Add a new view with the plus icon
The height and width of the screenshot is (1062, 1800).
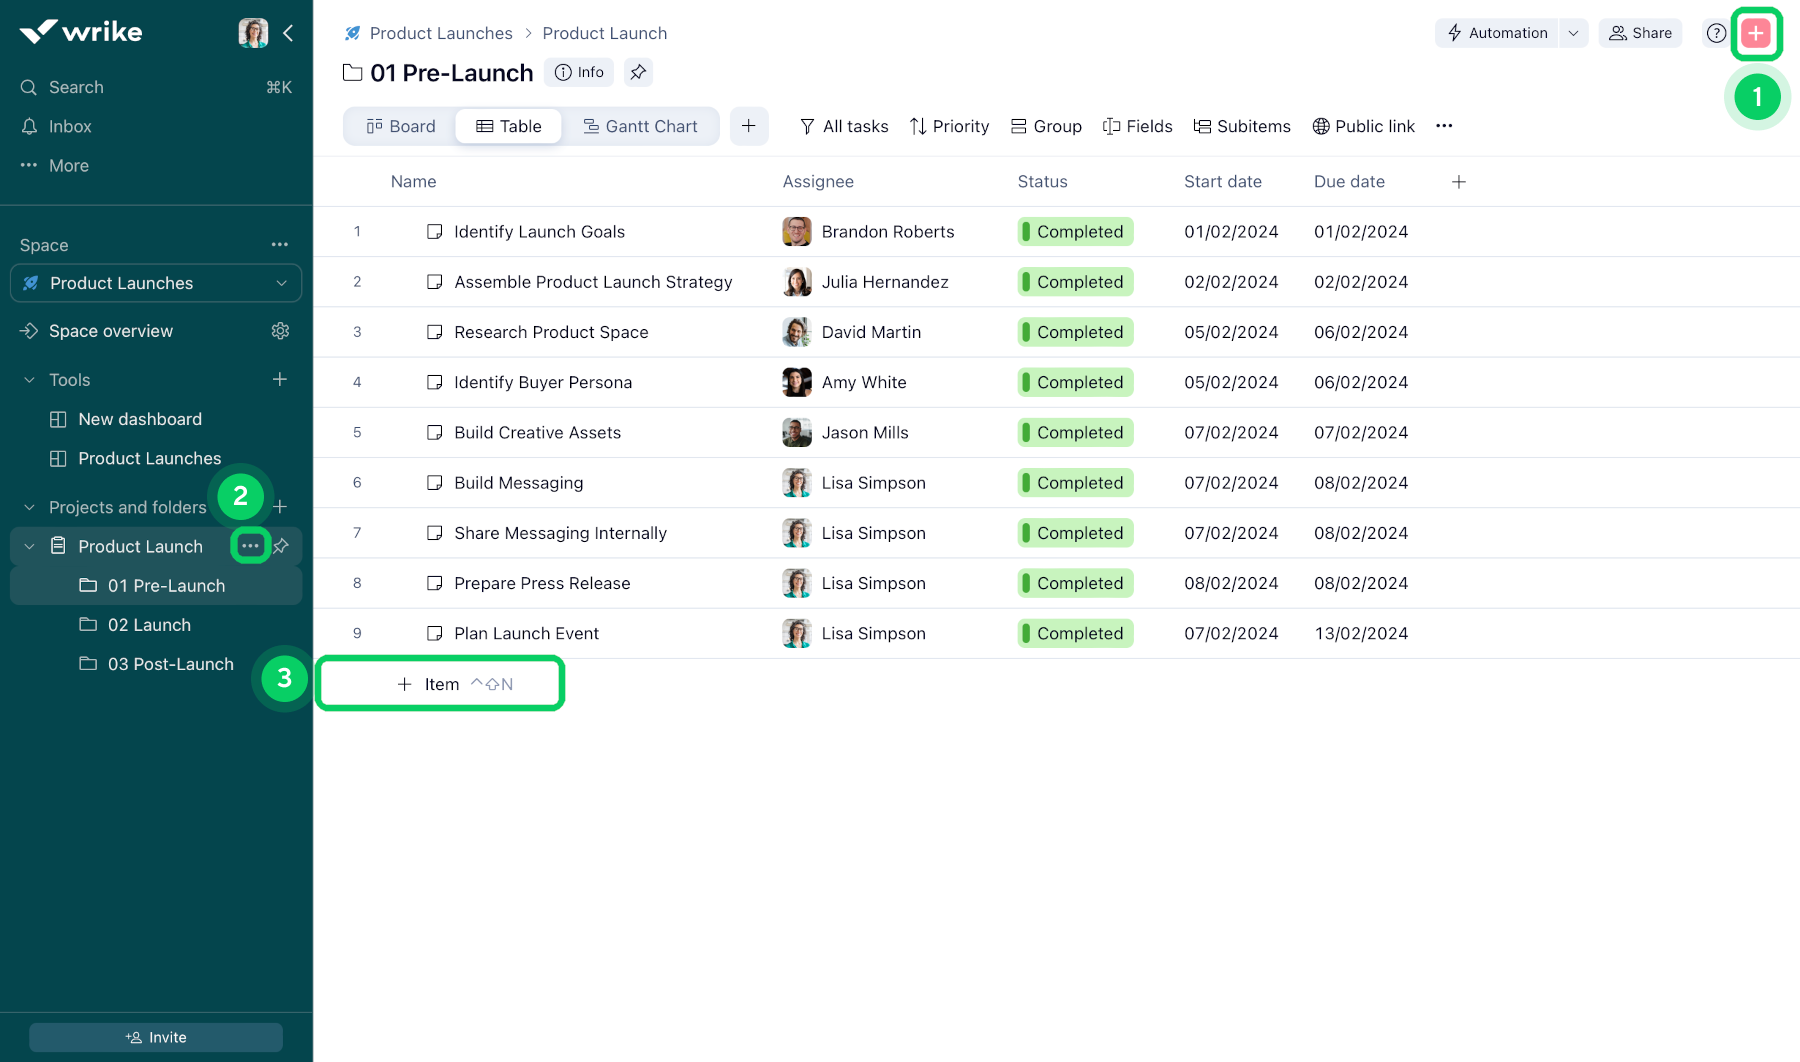(x=749, y=126)
